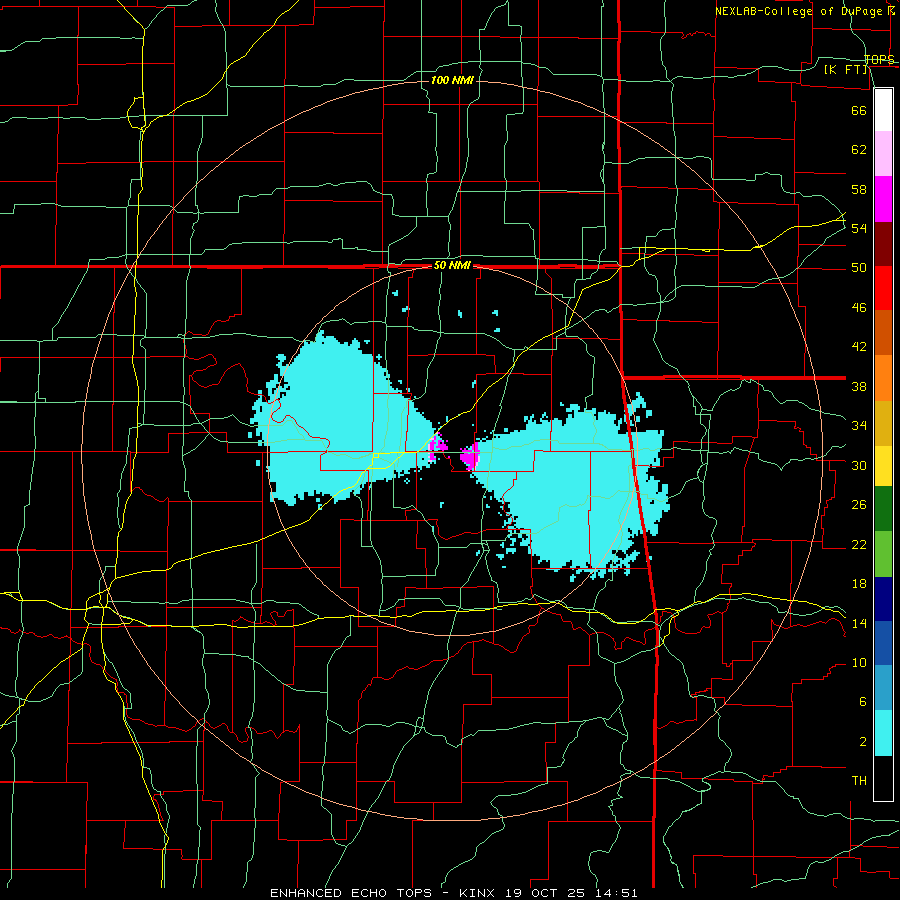Viewport: 900px width, 900px height.
Task: Click the 22 legend value
Action: click(x=859, y=544)
